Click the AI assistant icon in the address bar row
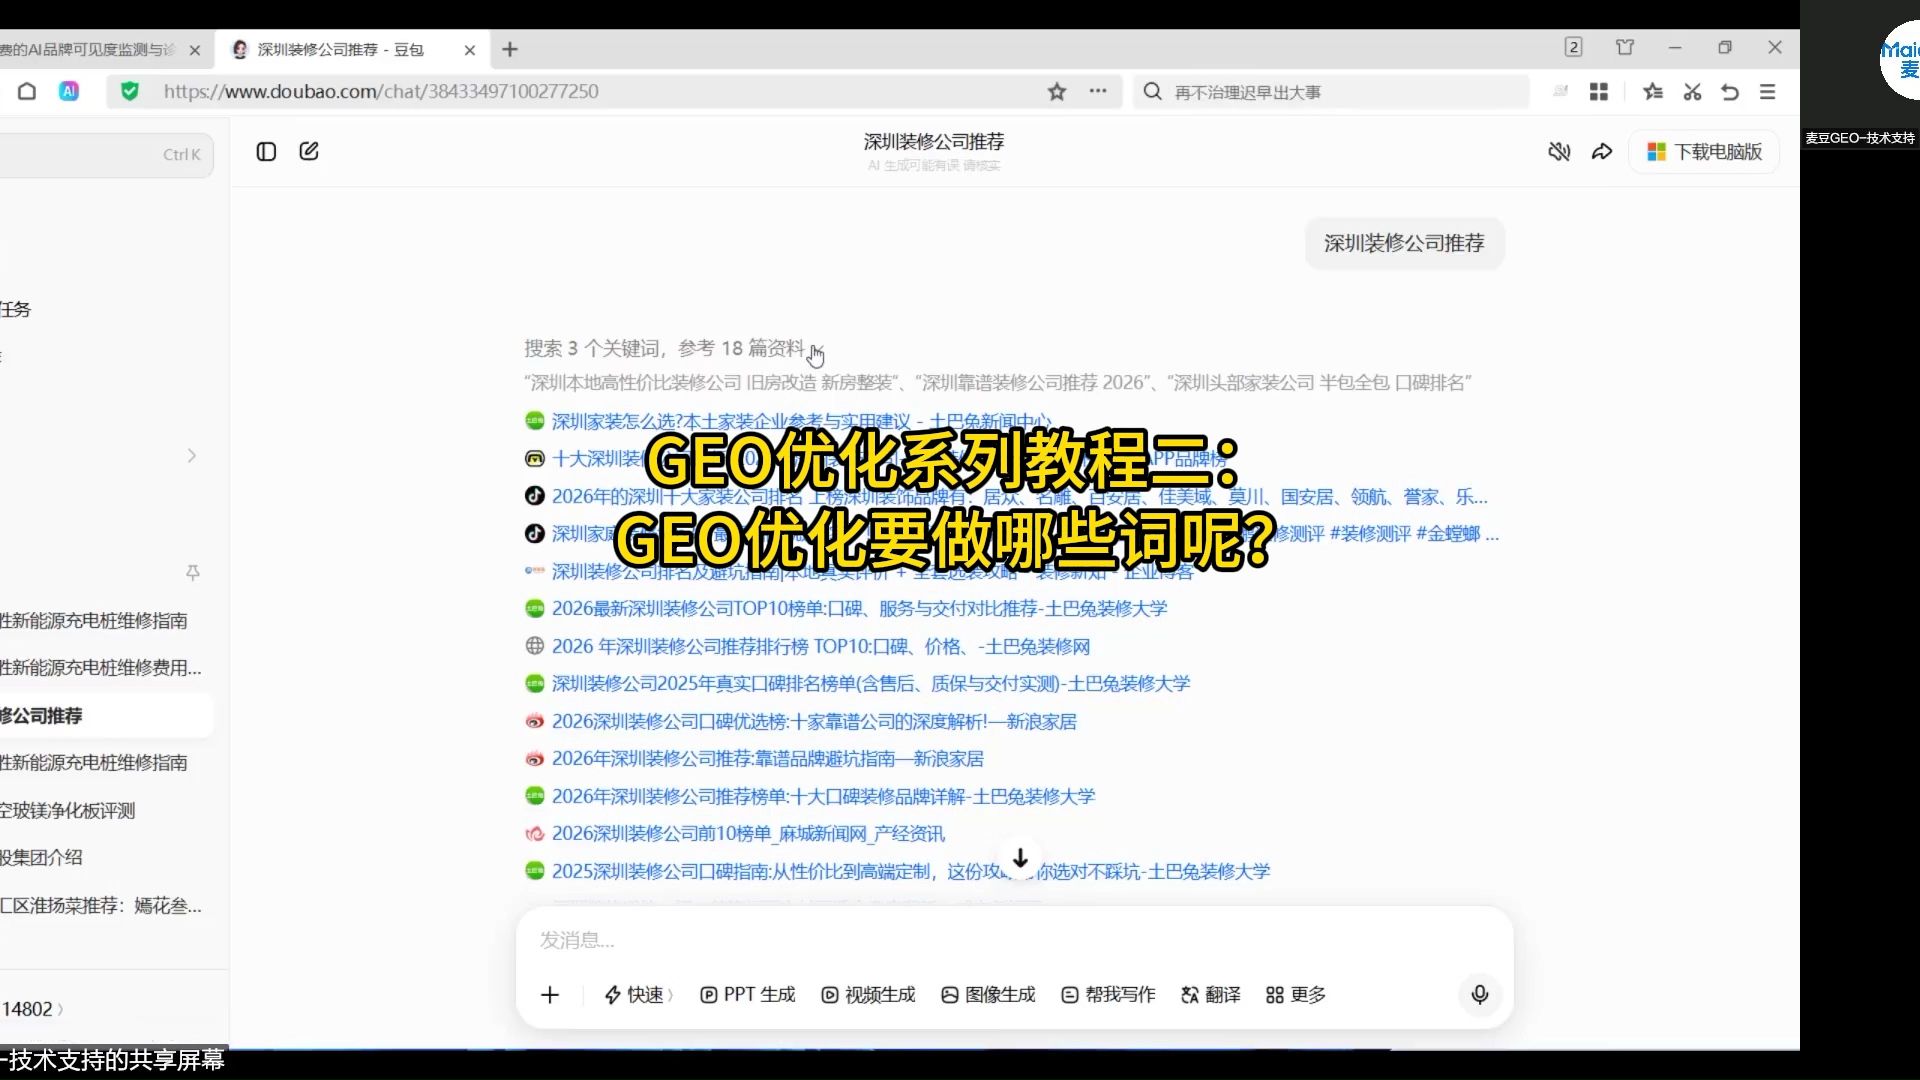This screenshot has height=1080, width=1920. [x=69, y=92]
